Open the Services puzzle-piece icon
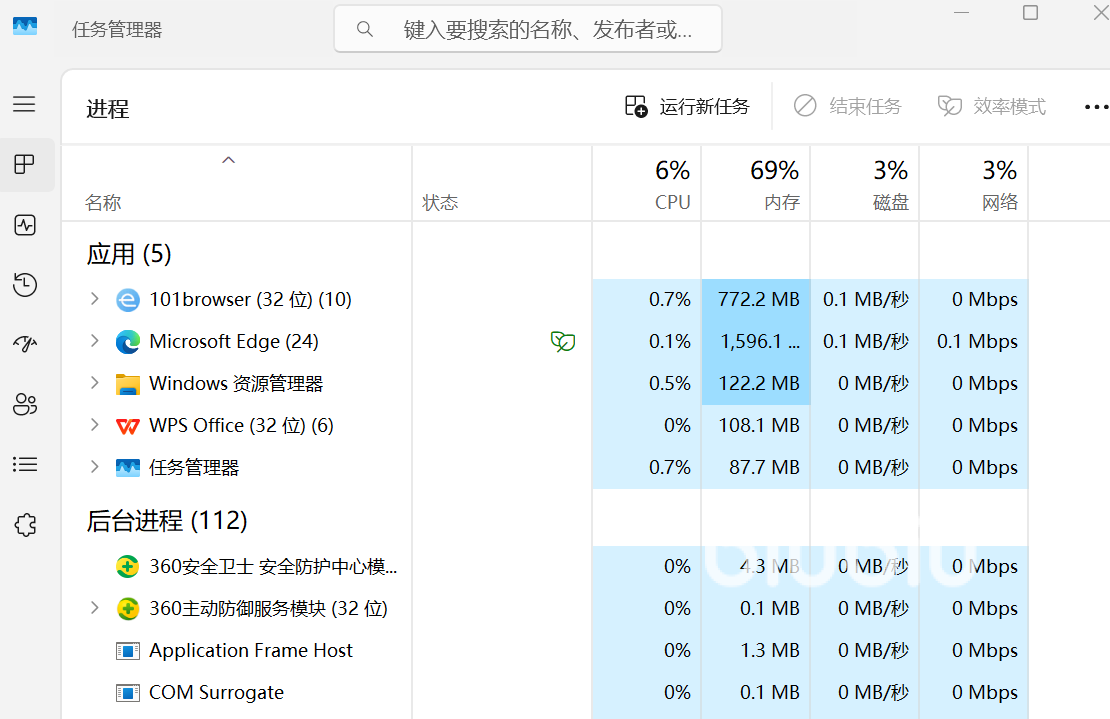Screen dimensions: 1110x719 25,524
